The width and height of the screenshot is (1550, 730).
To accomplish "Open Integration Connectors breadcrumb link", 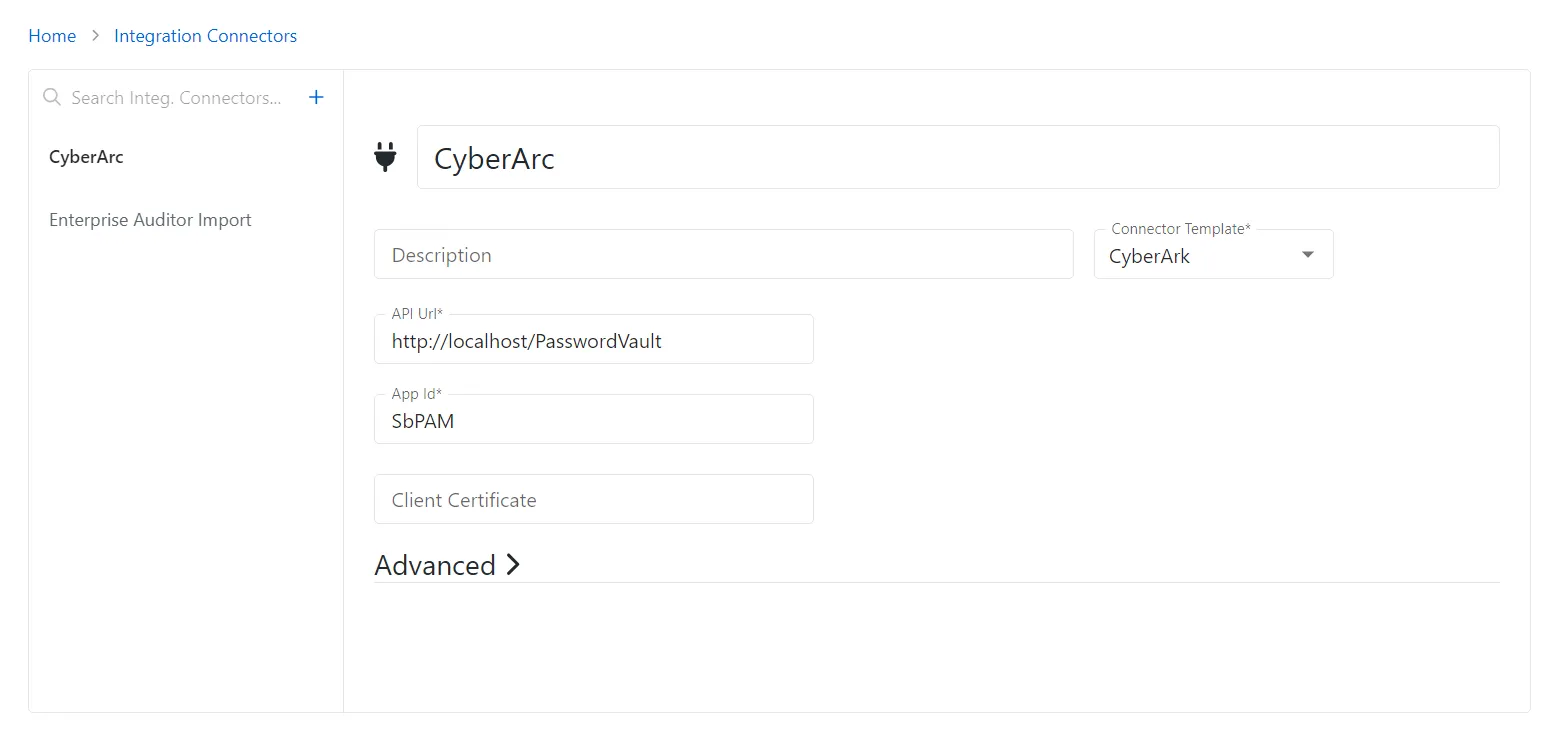I will [x=205, y=36].
